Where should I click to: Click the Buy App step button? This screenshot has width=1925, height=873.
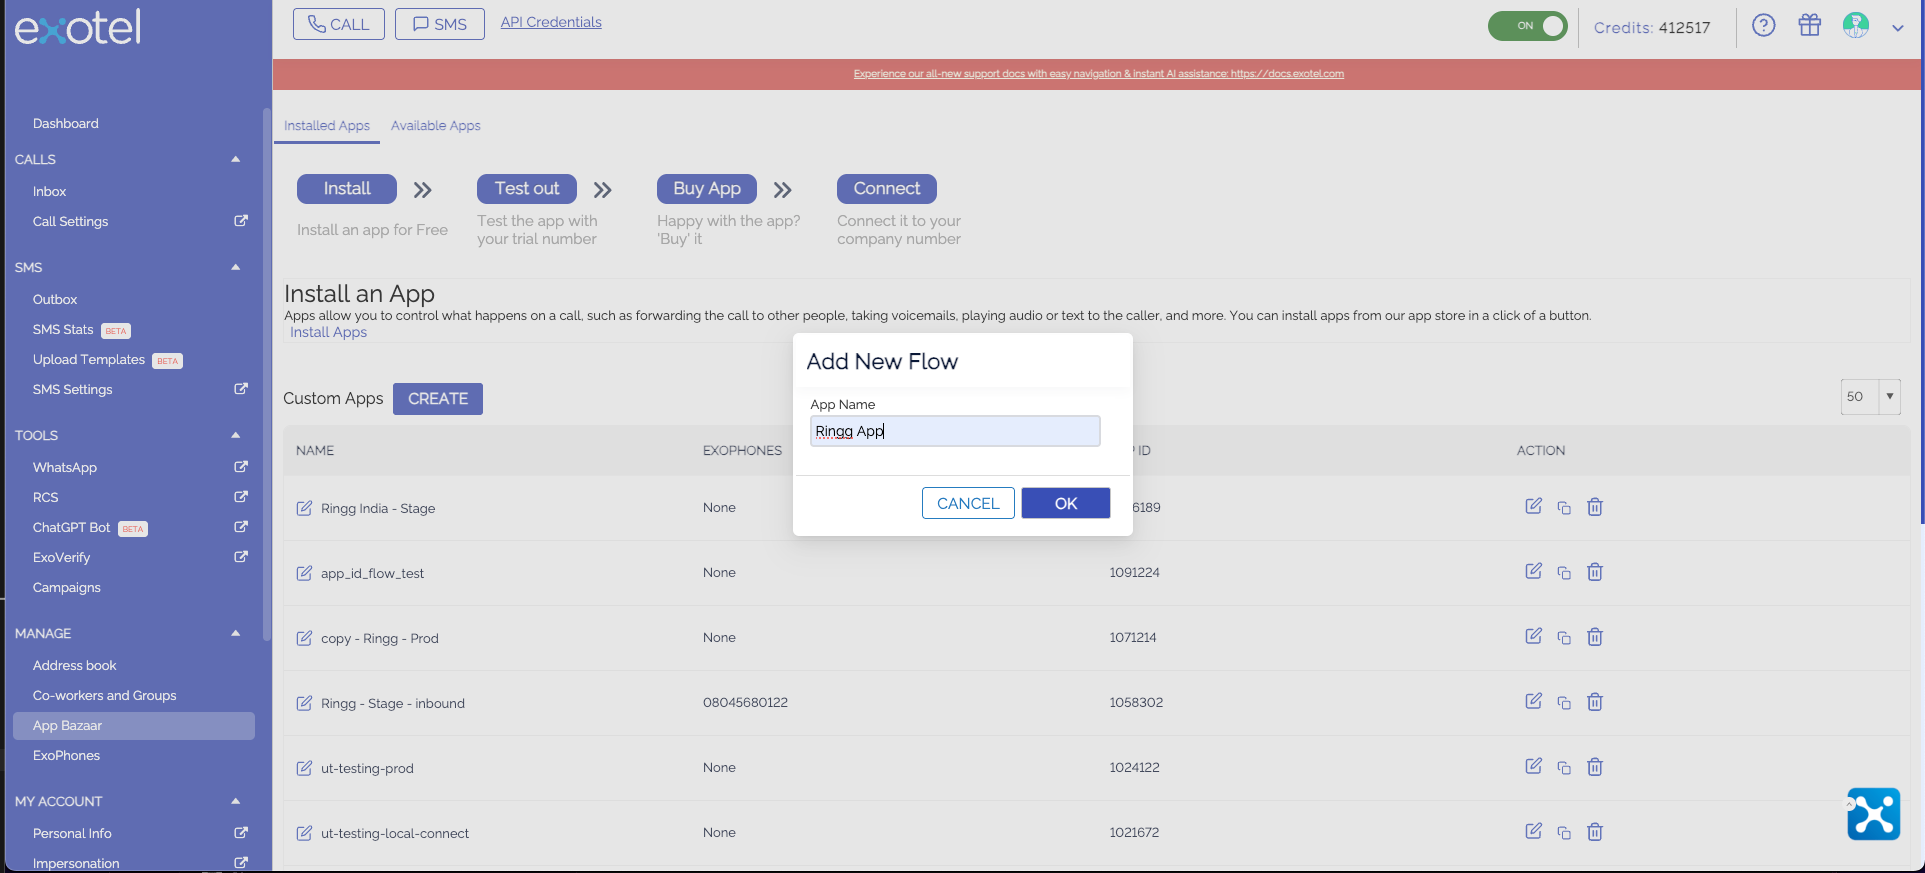click(707, 189)
